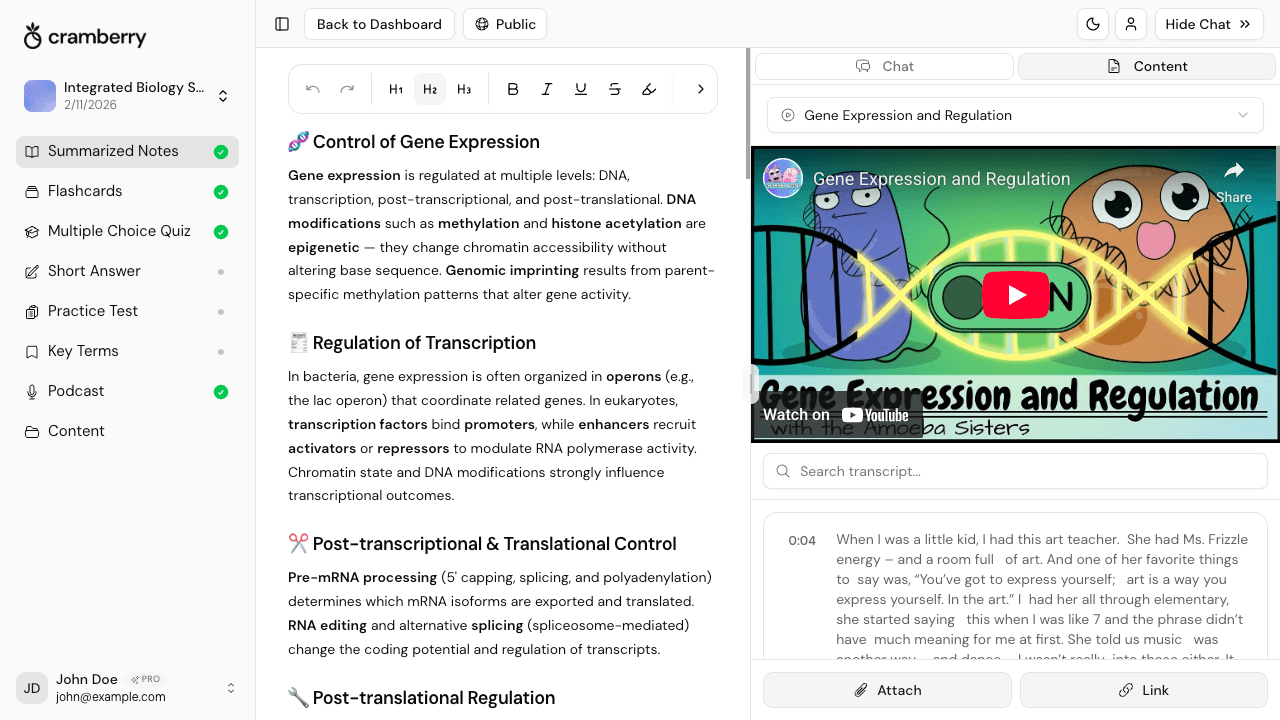1280x720 pixels.
Task: Click the Search transcript field
Action: 1014,471
